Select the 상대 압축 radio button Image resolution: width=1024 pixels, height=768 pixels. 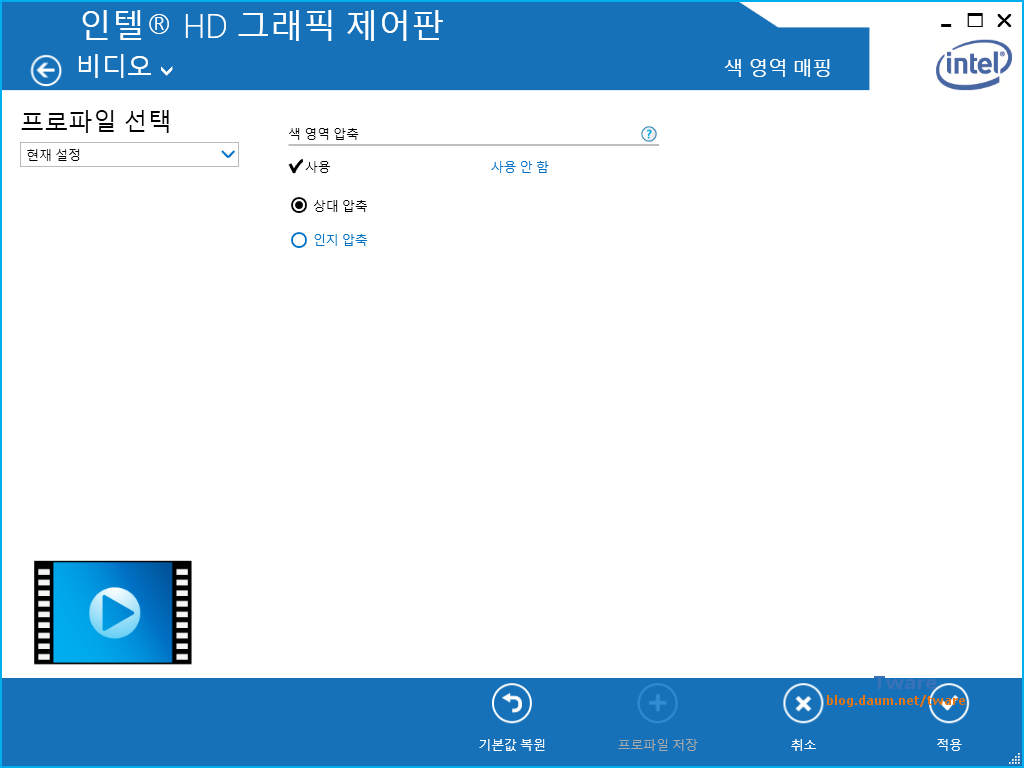298,206
